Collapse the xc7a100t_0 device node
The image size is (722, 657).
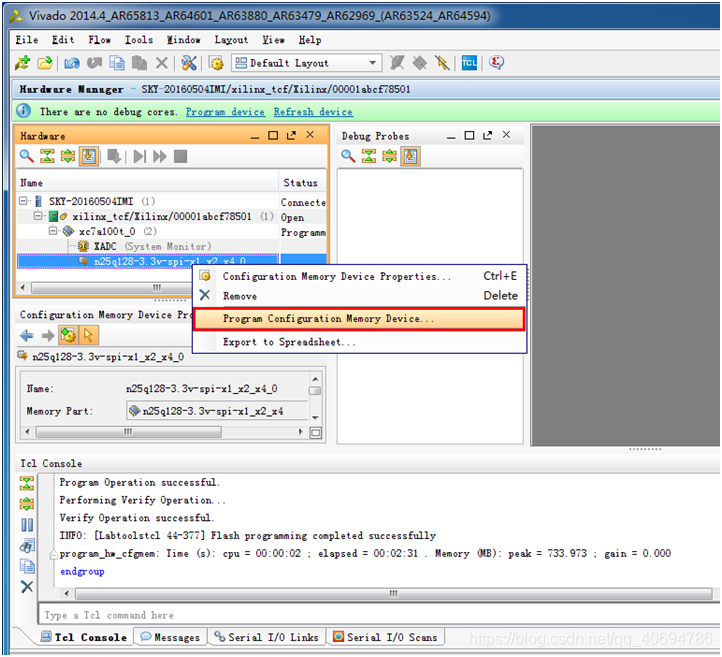click(53, 230)
